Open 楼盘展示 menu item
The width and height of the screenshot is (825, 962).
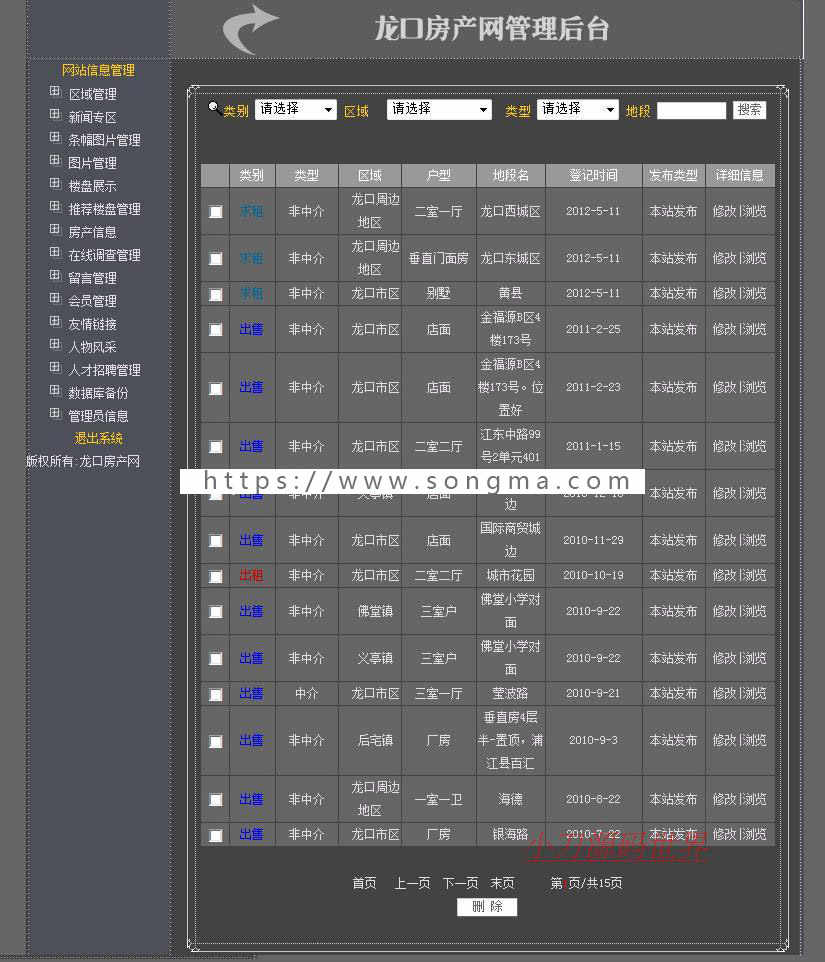tap(93, 186)
